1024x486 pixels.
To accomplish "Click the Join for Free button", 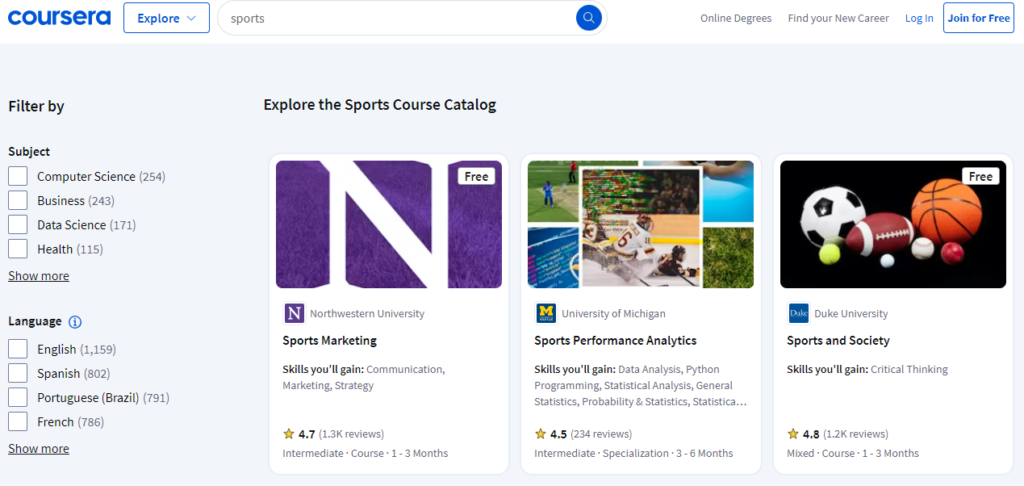I will point(978,18).
